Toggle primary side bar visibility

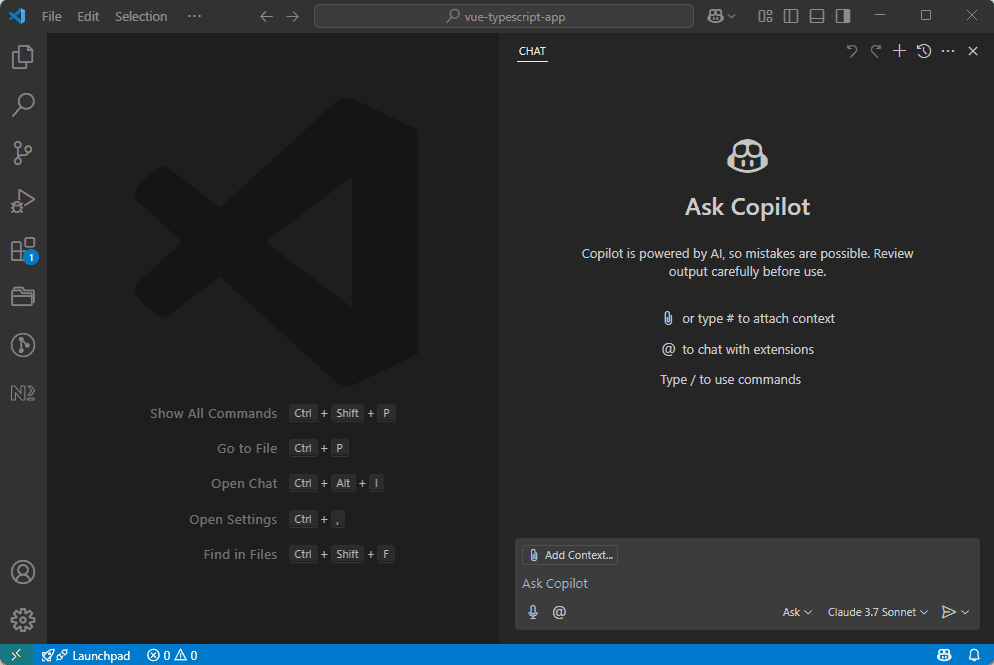click(791, 16)
